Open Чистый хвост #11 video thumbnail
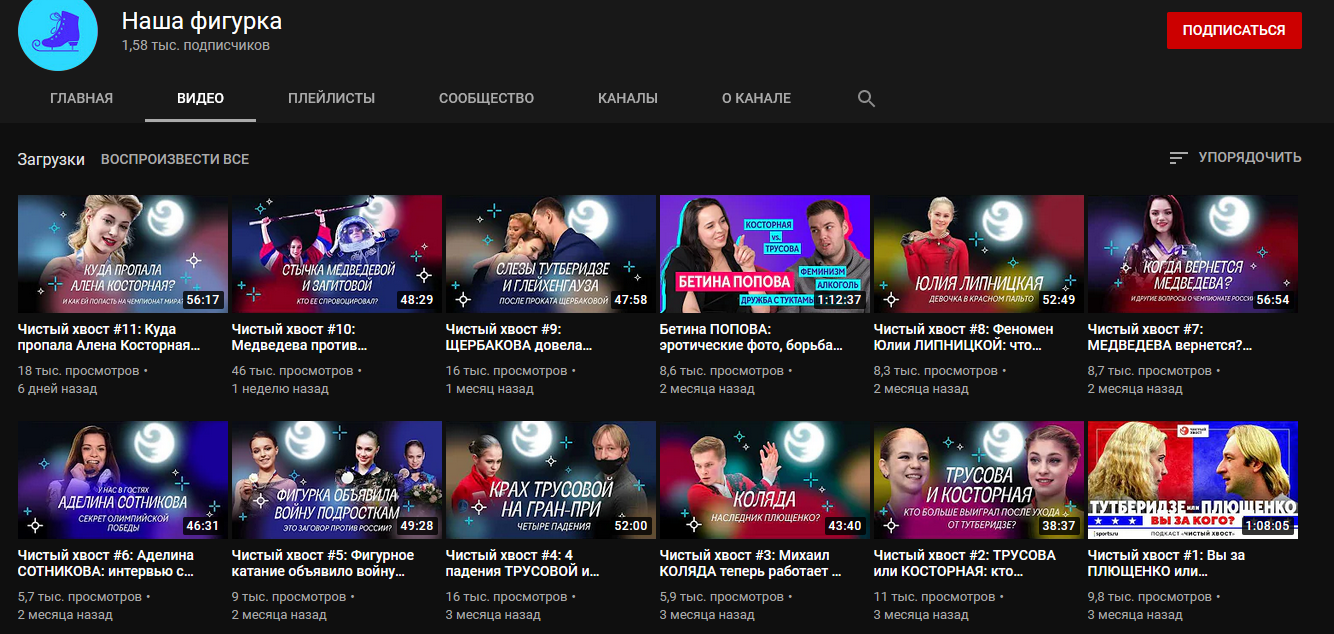 coord(123,254)
